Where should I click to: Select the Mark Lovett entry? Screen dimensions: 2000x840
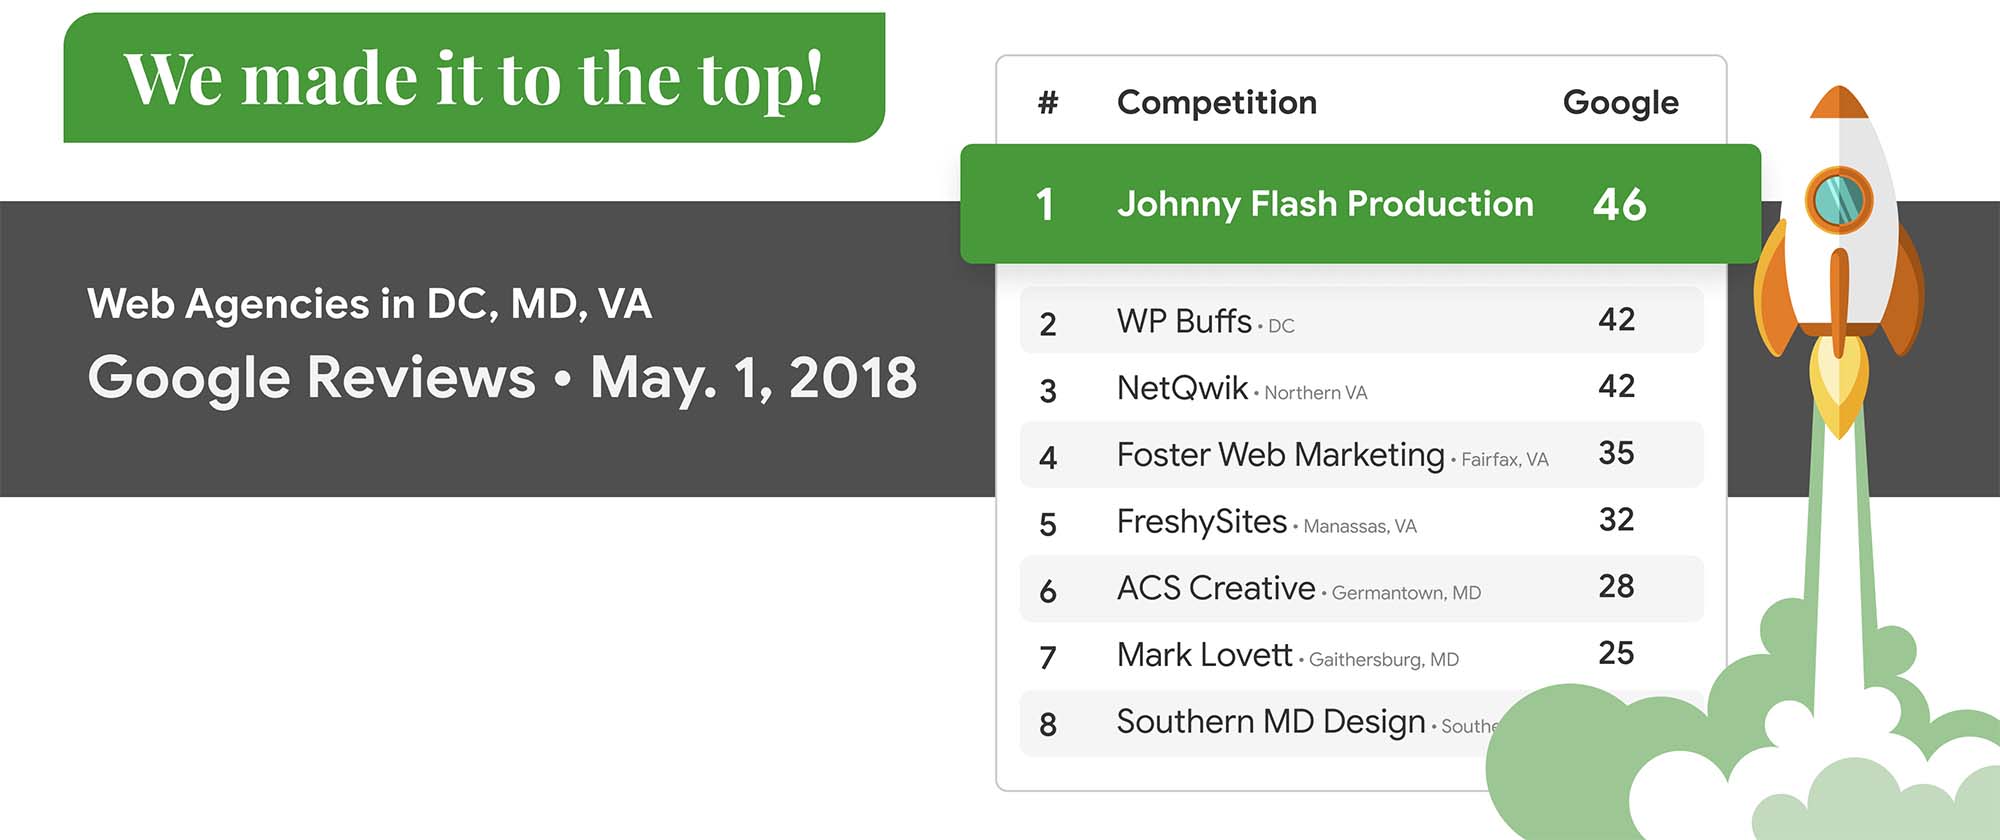[x=1361, y=655]
